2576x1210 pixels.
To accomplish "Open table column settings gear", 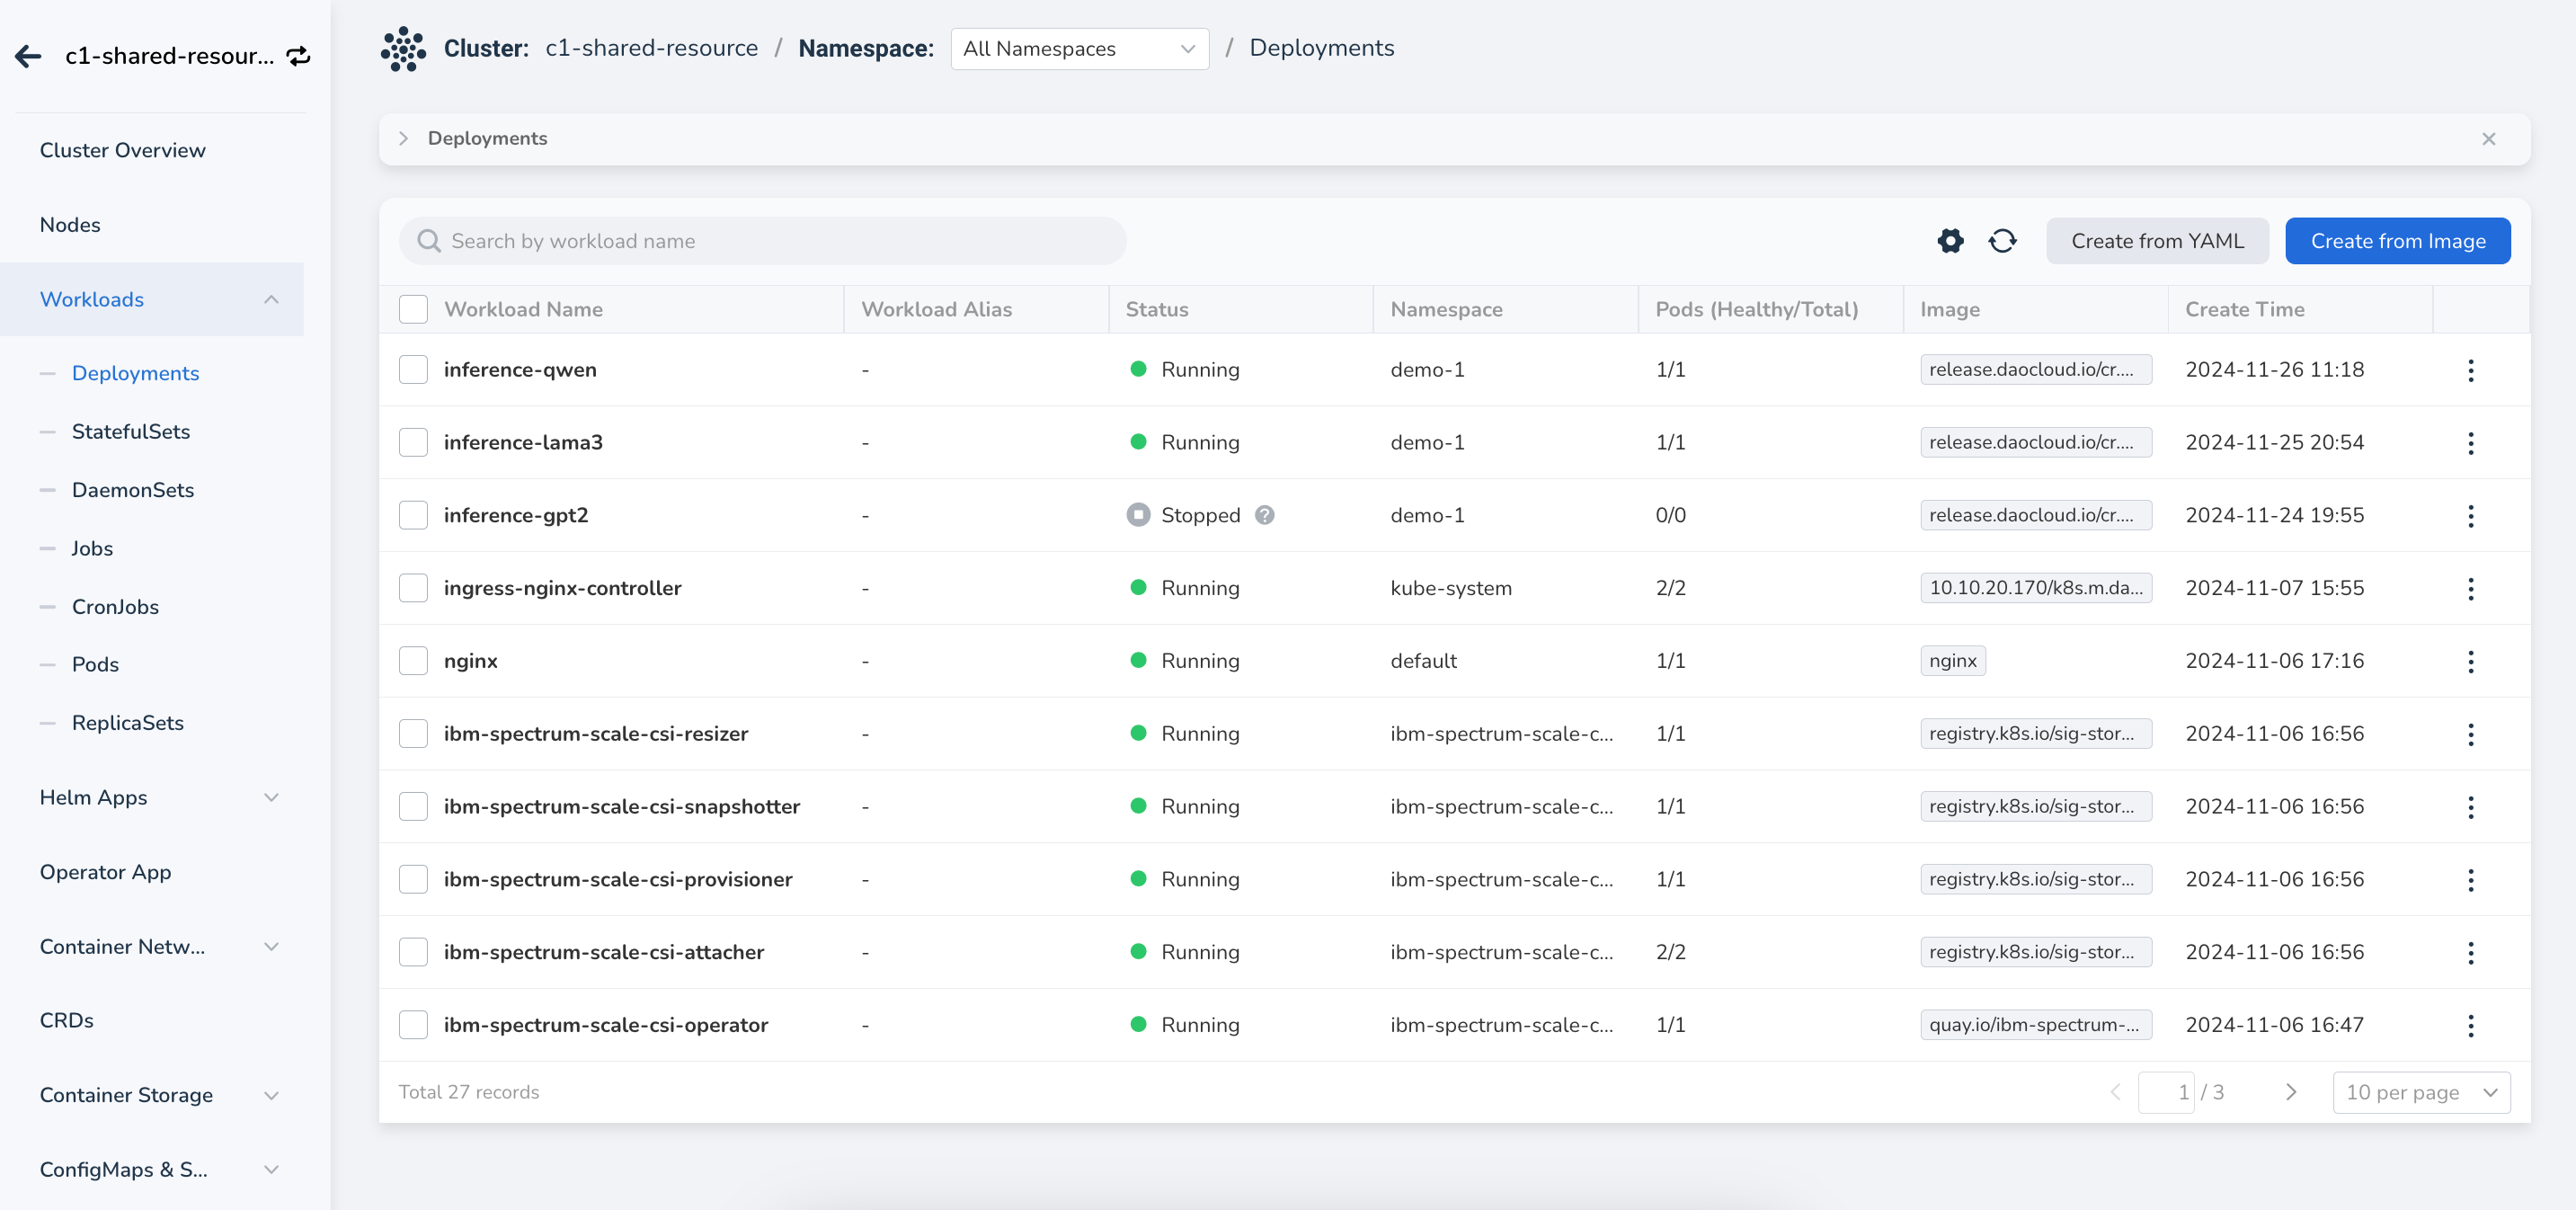I will [1950, 241].
